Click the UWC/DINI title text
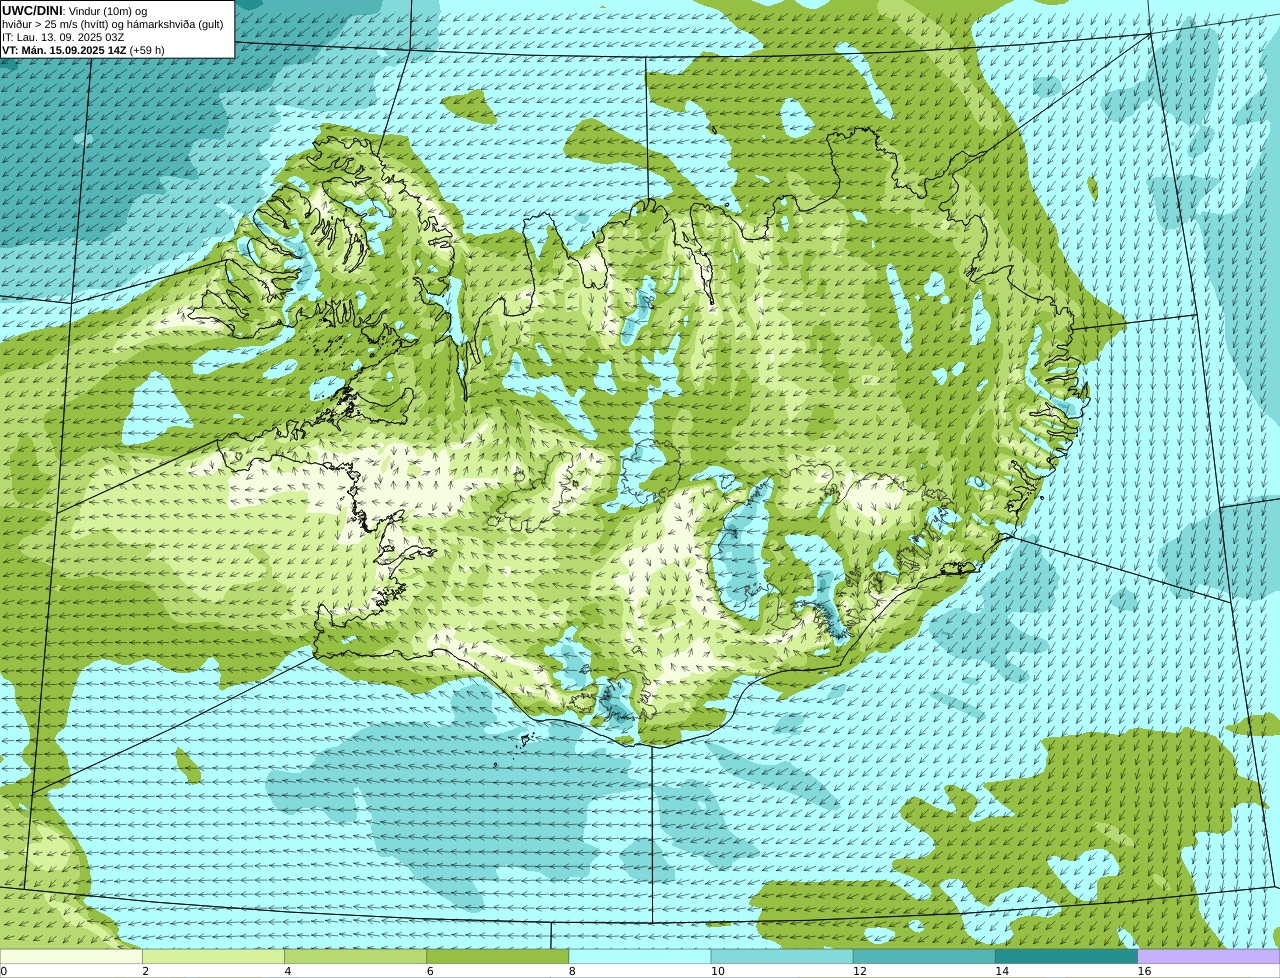The image size is (1280, 978). pyautogui.click(x=32, y=10)
